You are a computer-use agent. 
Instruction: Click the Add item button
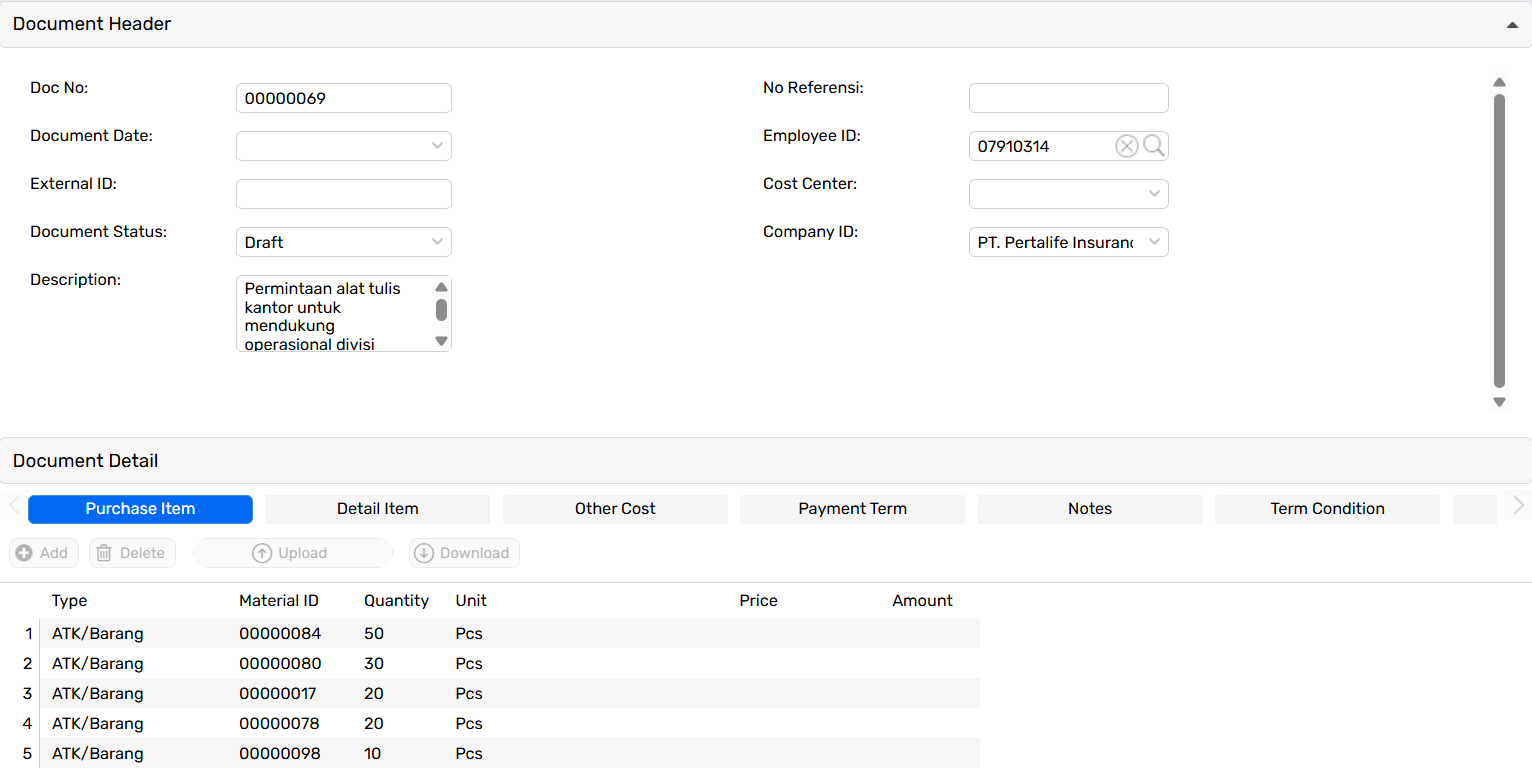(43, 553)
